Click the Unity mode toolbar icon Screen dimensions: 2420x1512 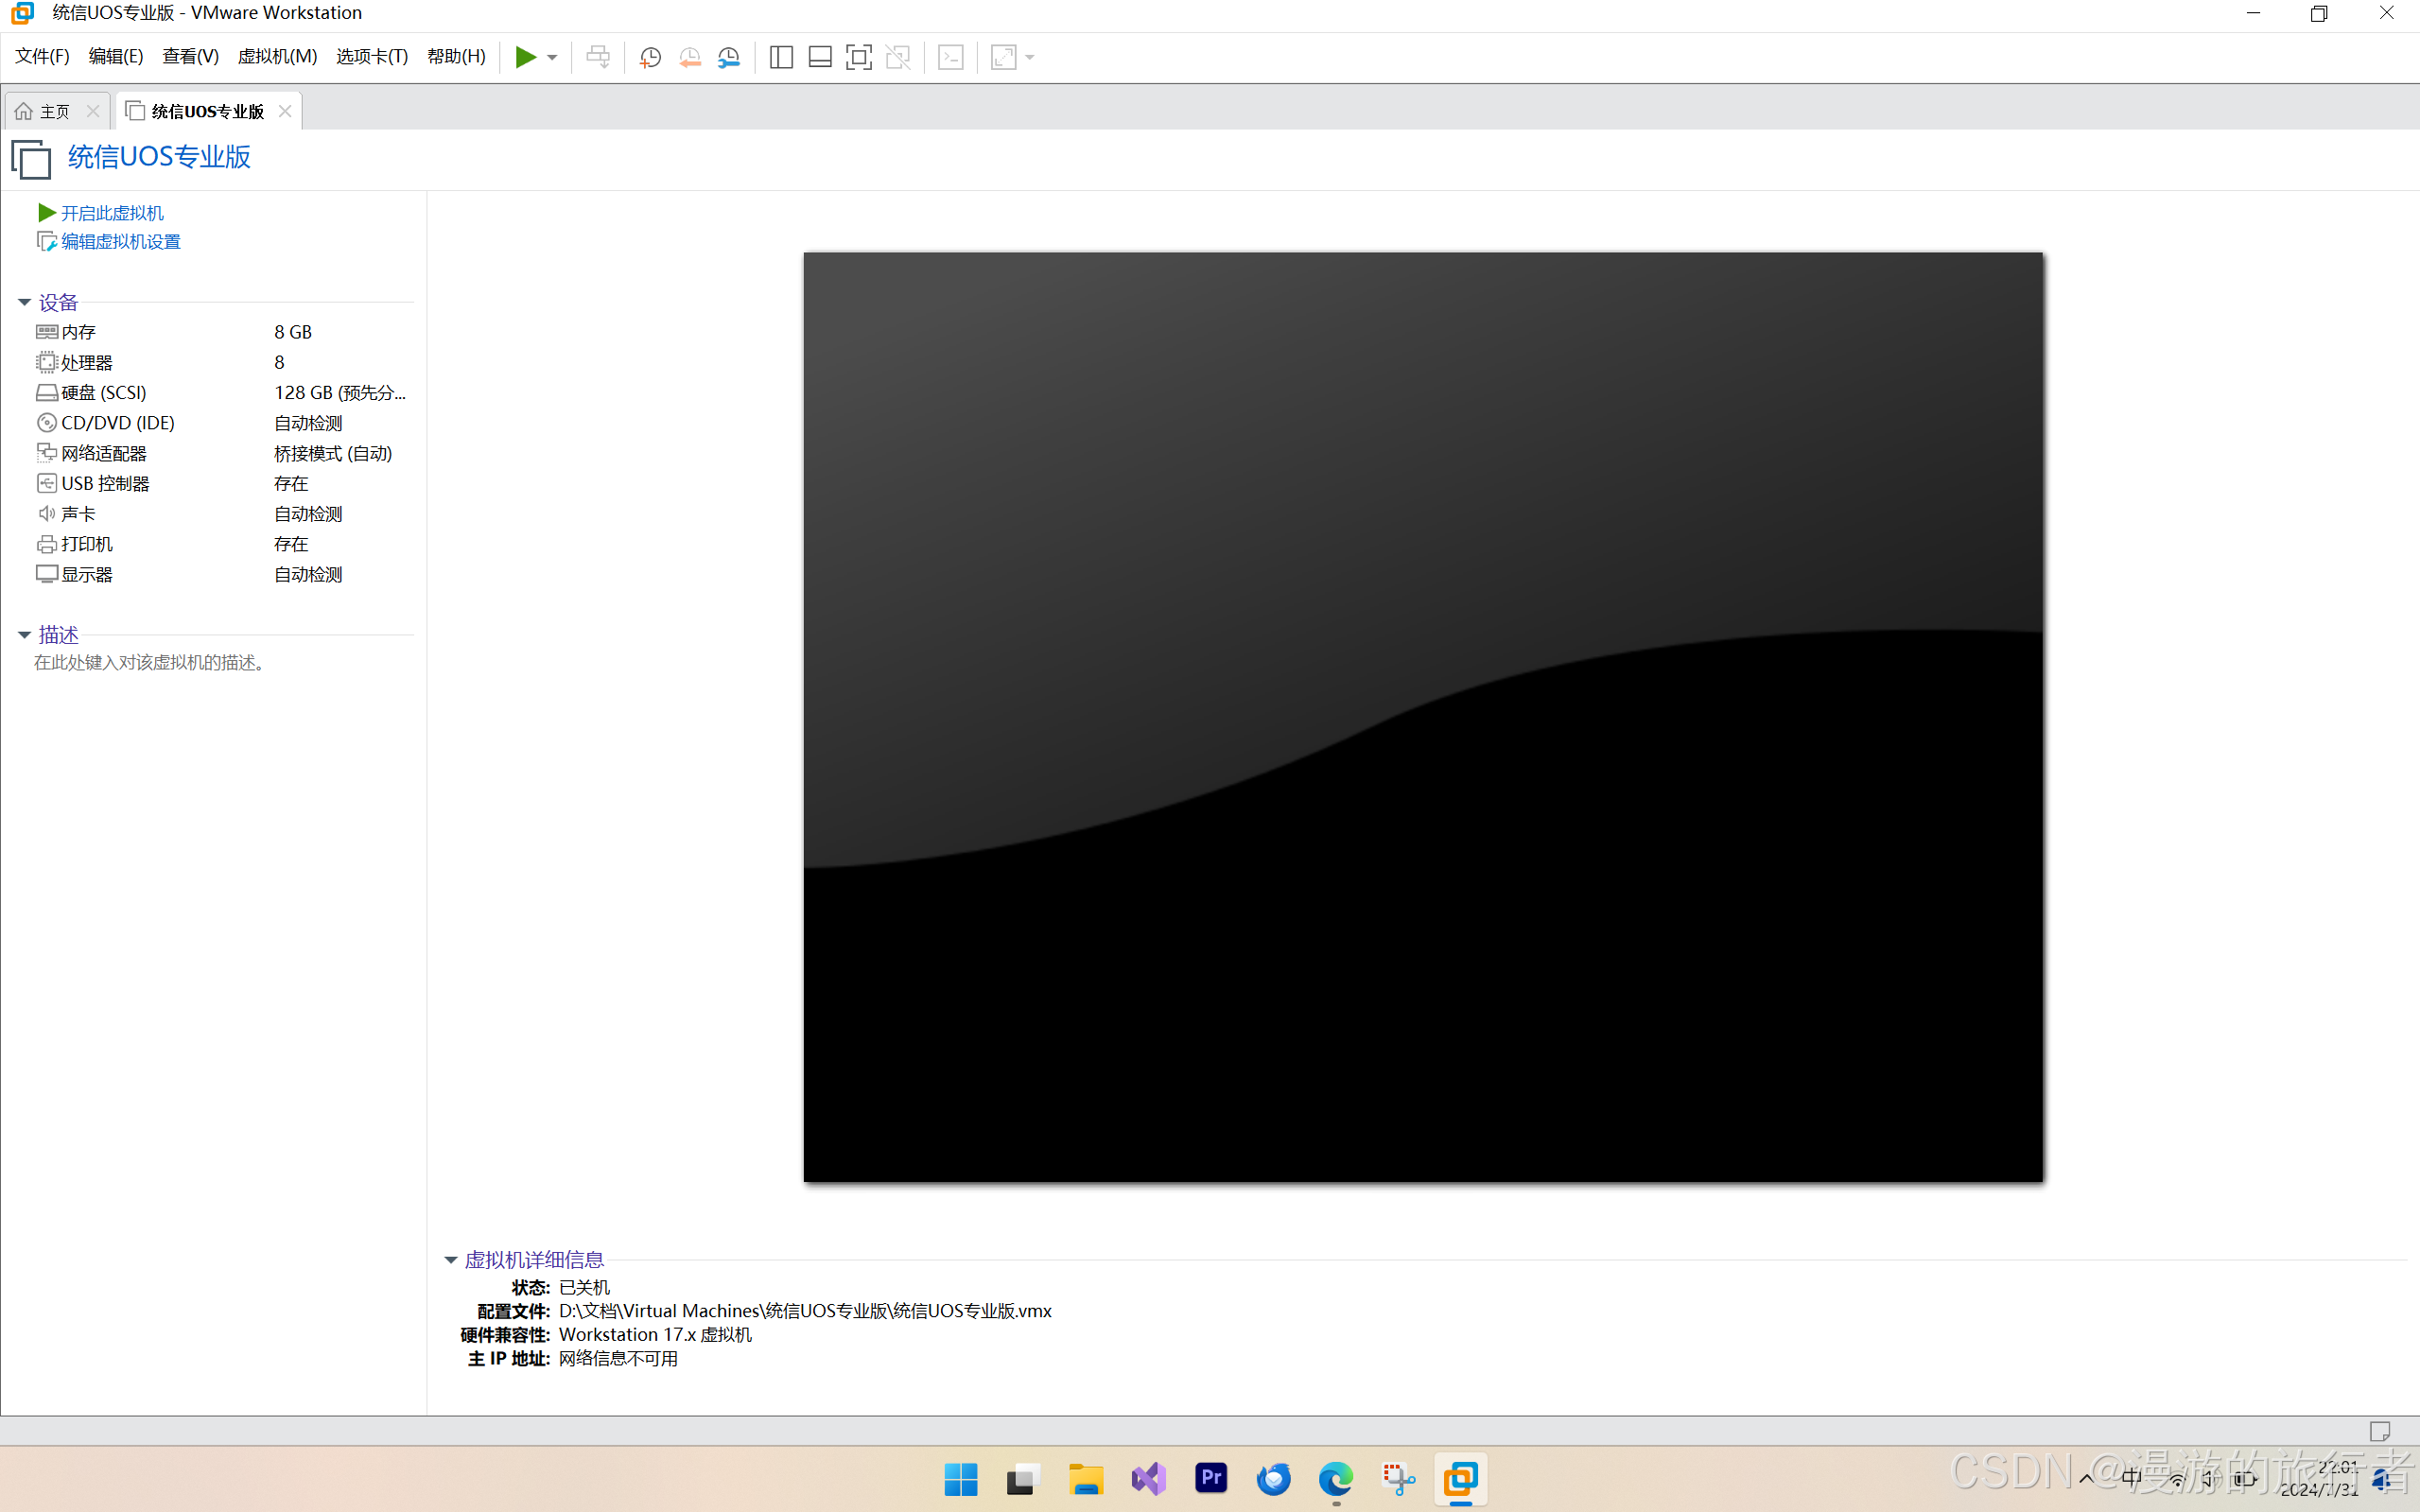click(898, 57)
